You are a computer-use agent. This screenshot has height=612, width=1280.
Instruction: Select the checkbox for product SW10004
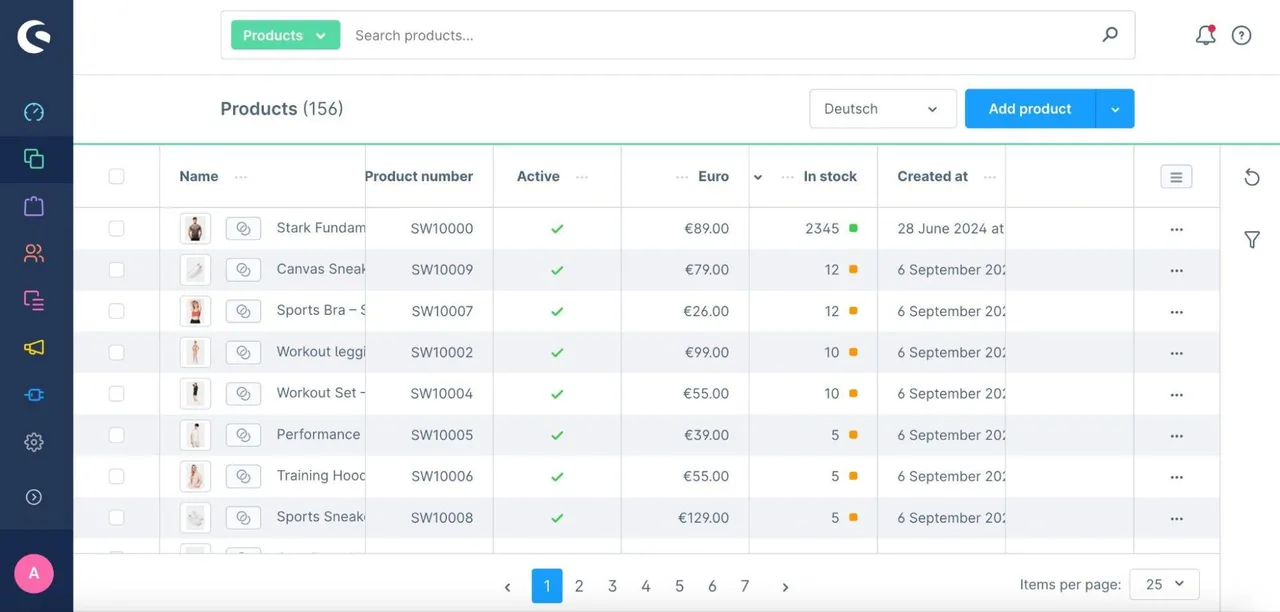116,394
